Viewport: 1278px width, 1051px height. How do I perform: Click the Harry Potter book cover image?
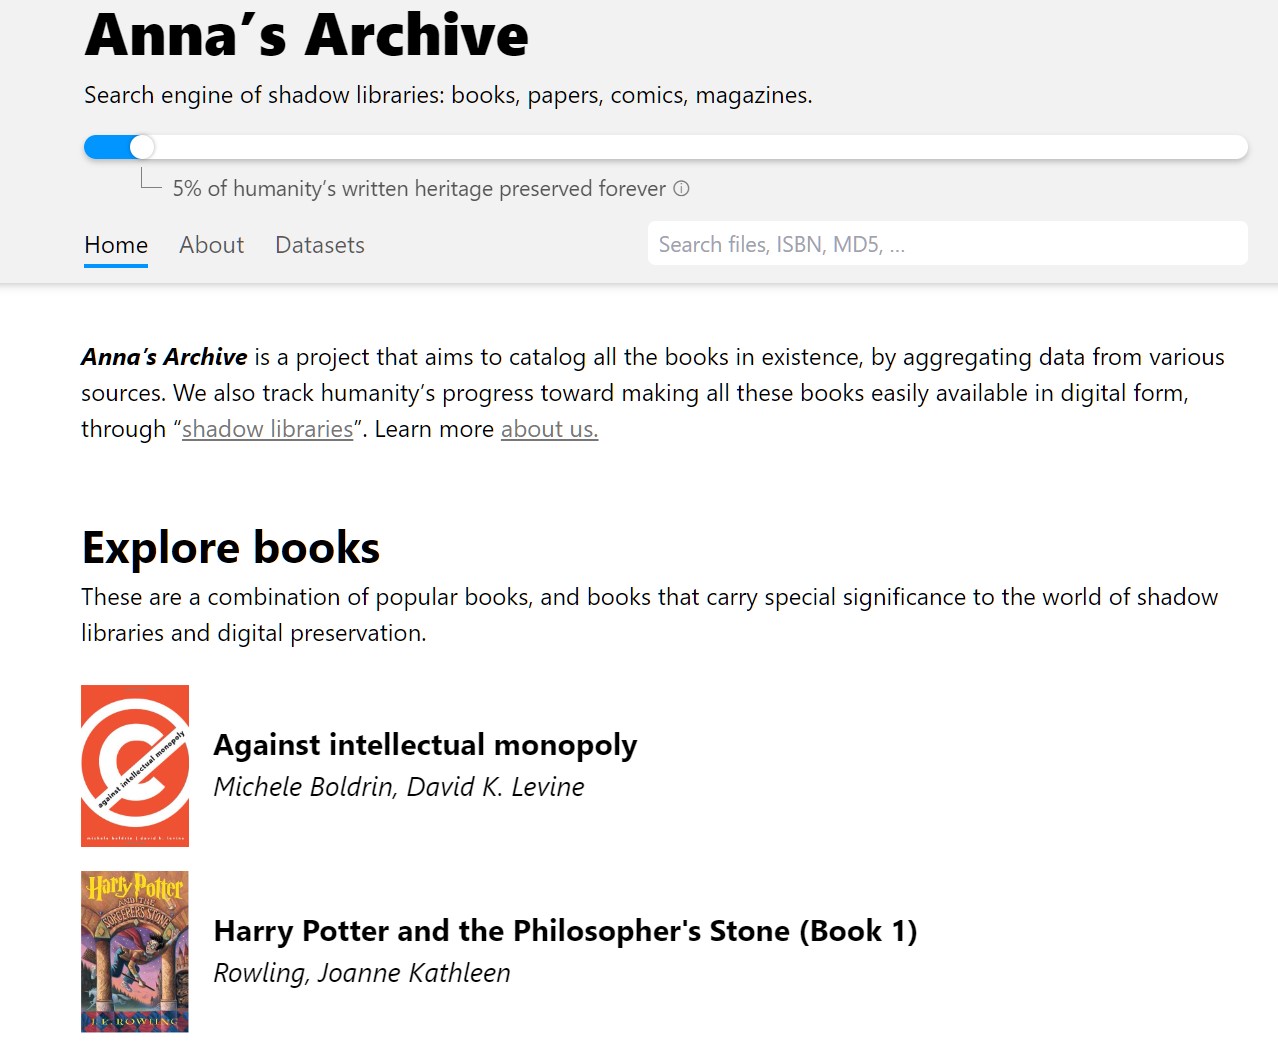pos(135,951)
